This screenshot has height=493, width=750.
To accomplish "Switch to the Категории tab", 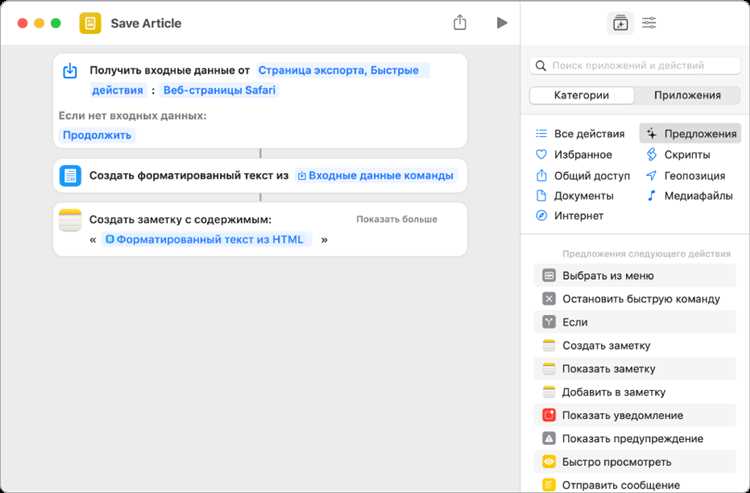I will tap(581, 95).
